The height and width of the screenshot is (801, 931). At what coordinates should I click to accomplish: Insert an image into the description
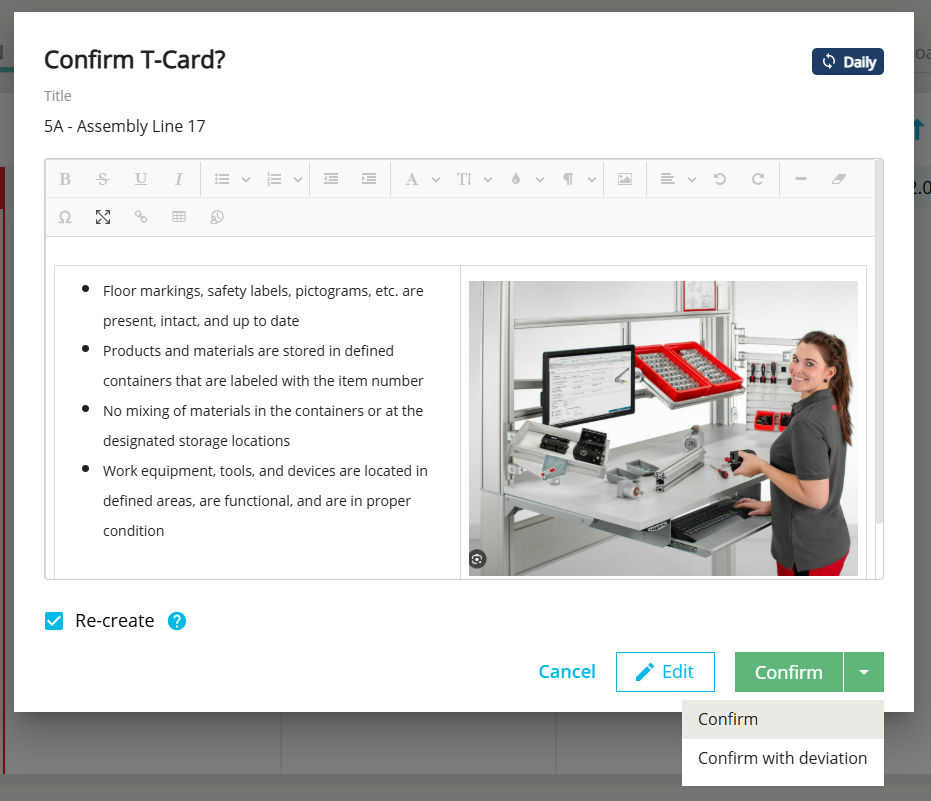(x=624, y=179)
